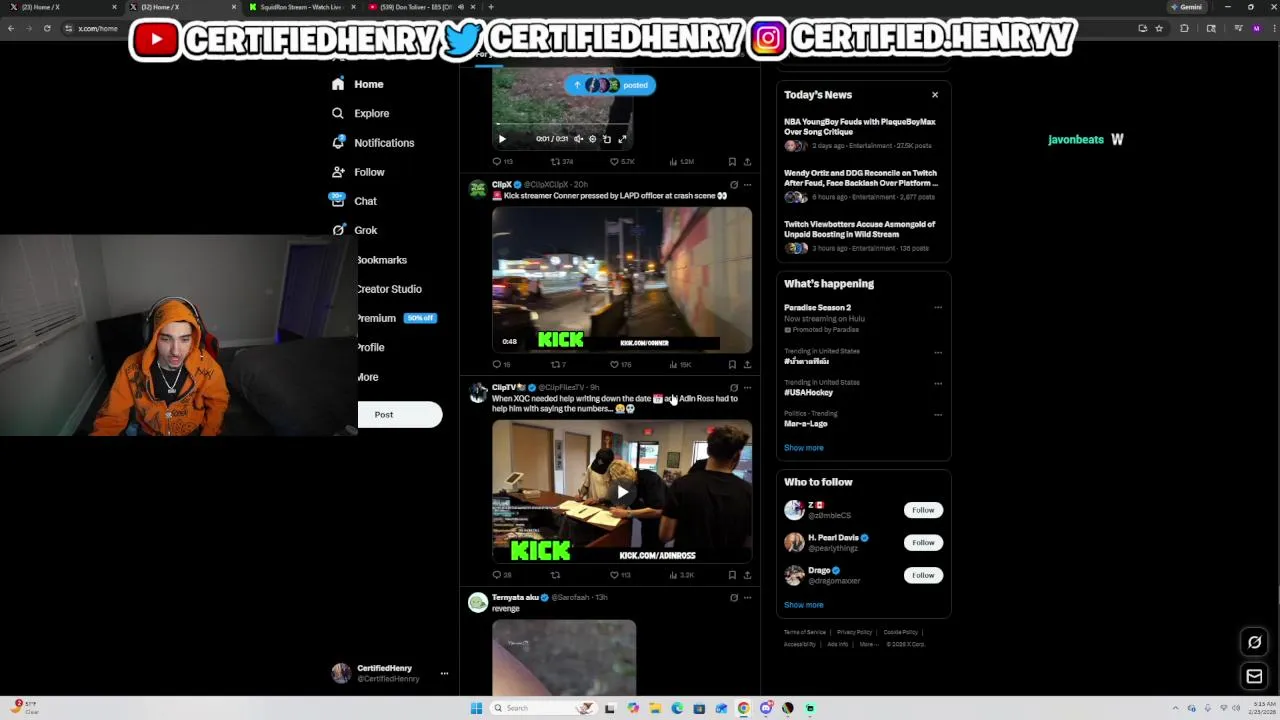Click the Explore magnifier icon
Viewport: 1280px width, 720px height.
[x=338, y=113]
